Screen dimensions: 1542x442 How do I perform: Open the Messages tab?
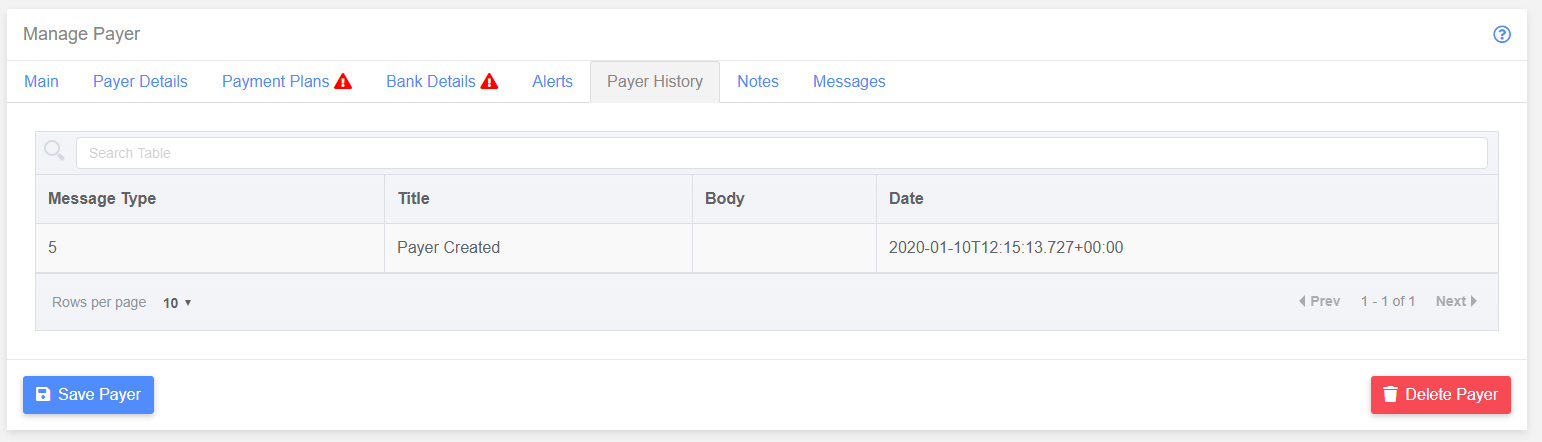tap(849, 82)
